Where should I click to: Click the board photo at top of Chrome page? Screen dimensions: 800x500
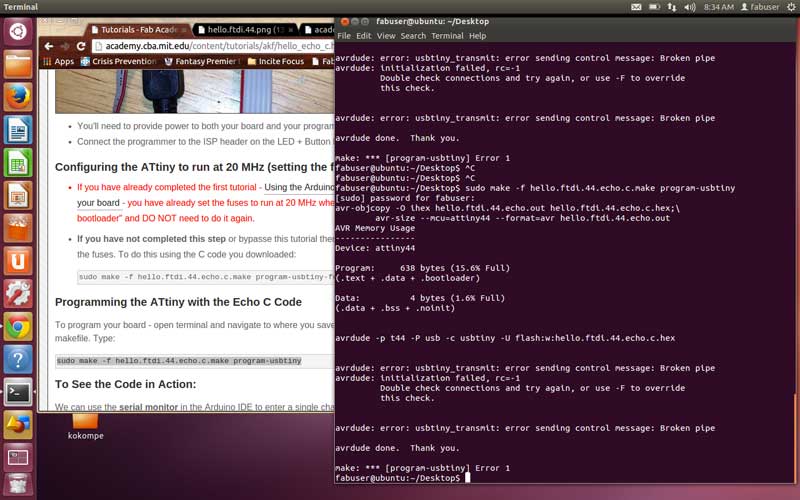(x=195, y=92)
